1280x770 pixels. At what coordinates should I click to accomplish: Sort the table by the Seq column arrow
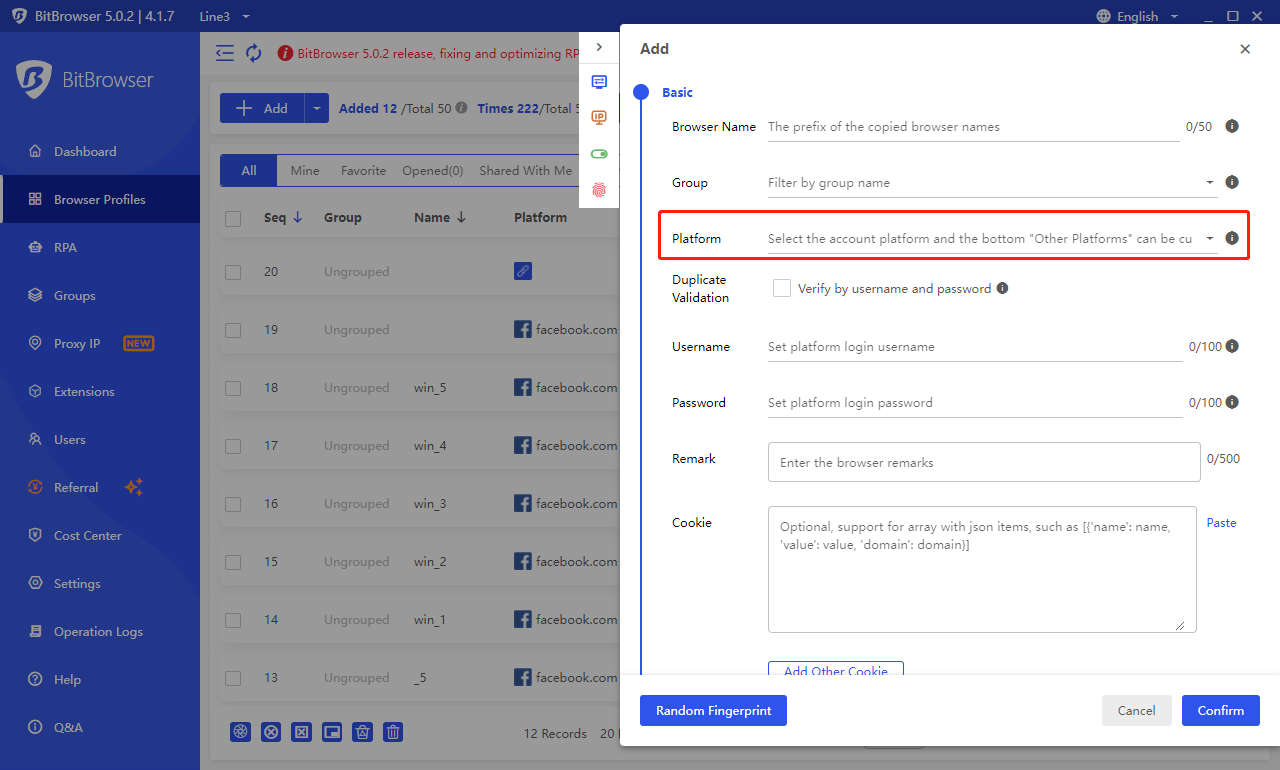click(298, 217)
